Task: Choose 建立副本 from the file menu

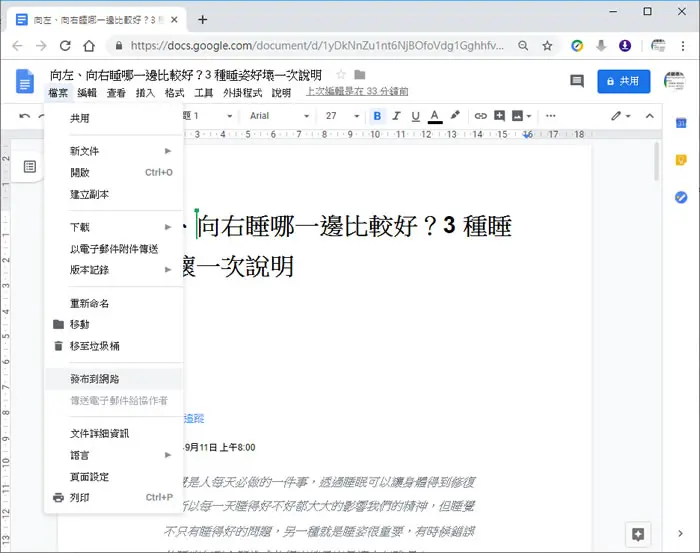Action: 114,194
